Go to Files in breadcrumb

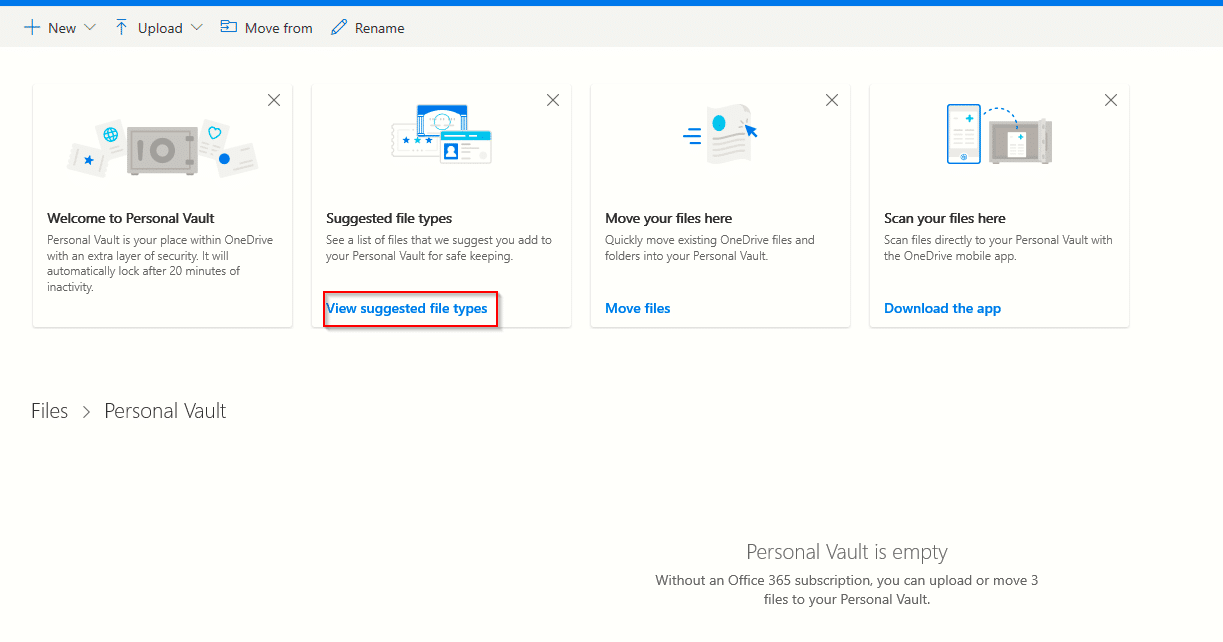click(x=50, y=411)
